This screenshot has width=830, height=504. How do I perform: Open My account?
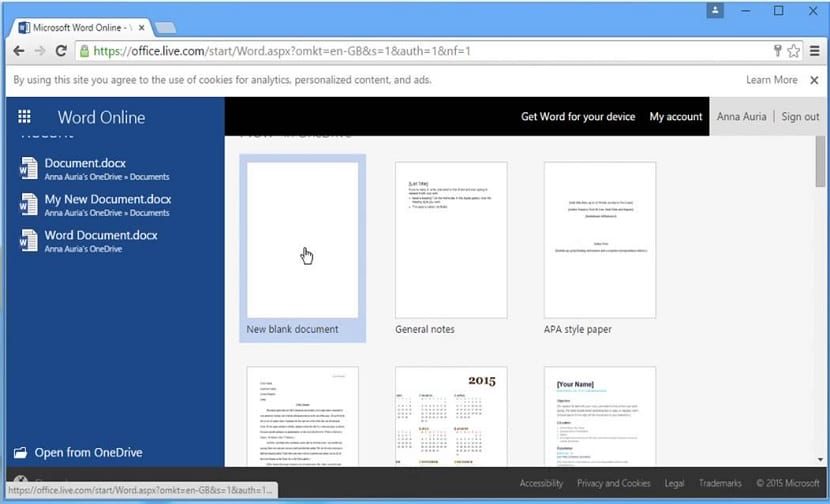point(676,116)
